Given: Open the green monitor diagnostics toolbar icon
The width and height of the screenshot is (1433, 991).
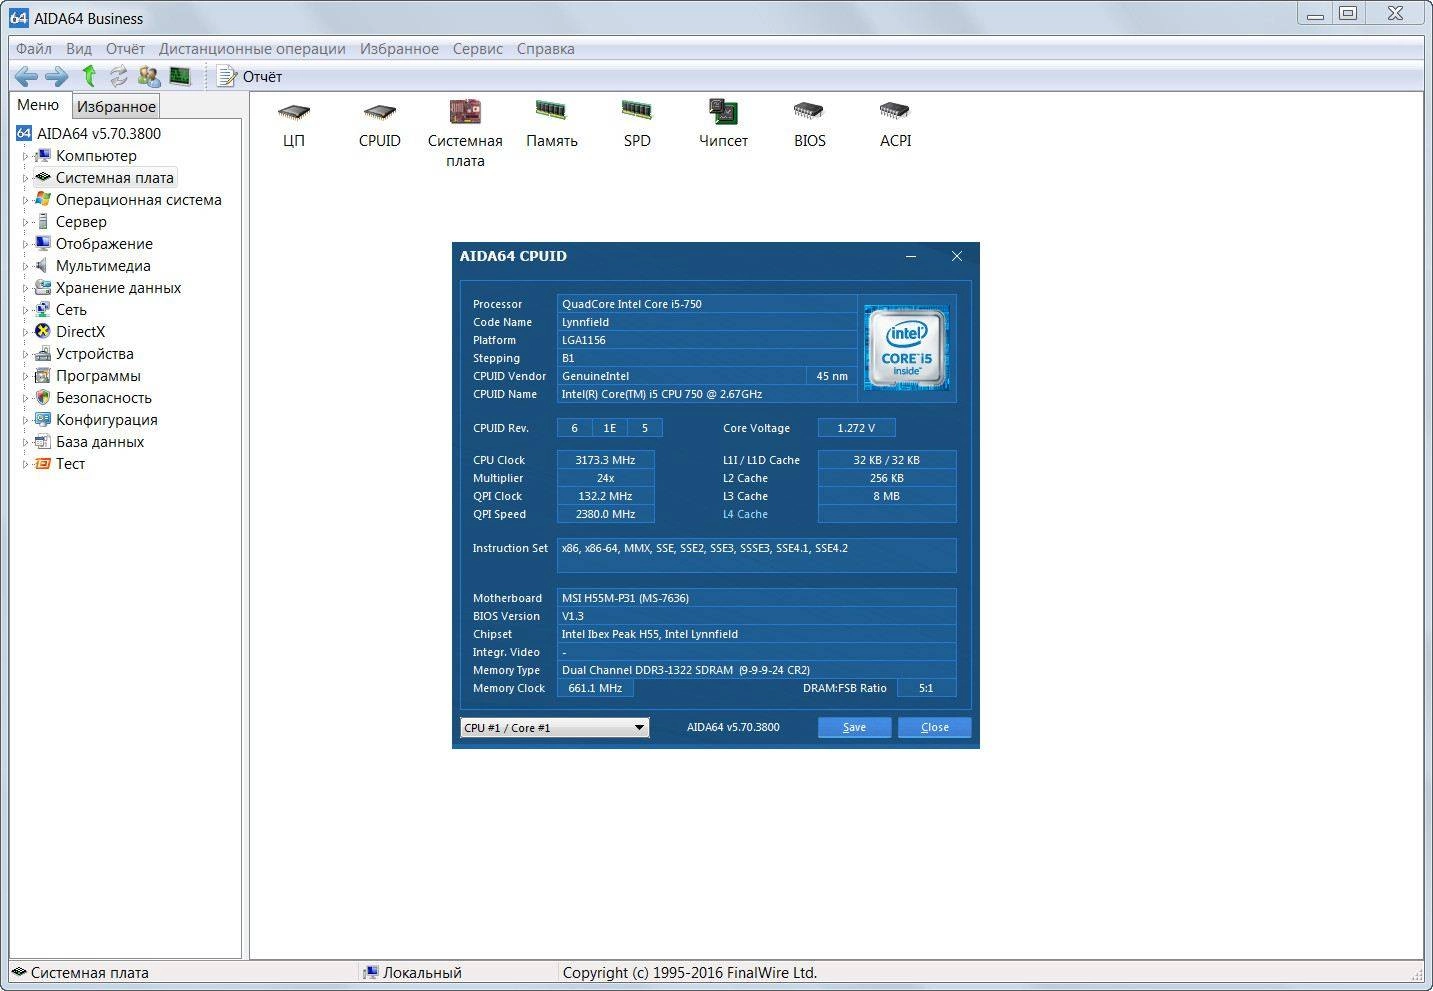Looking at the screenshot, I should [180, 76].
